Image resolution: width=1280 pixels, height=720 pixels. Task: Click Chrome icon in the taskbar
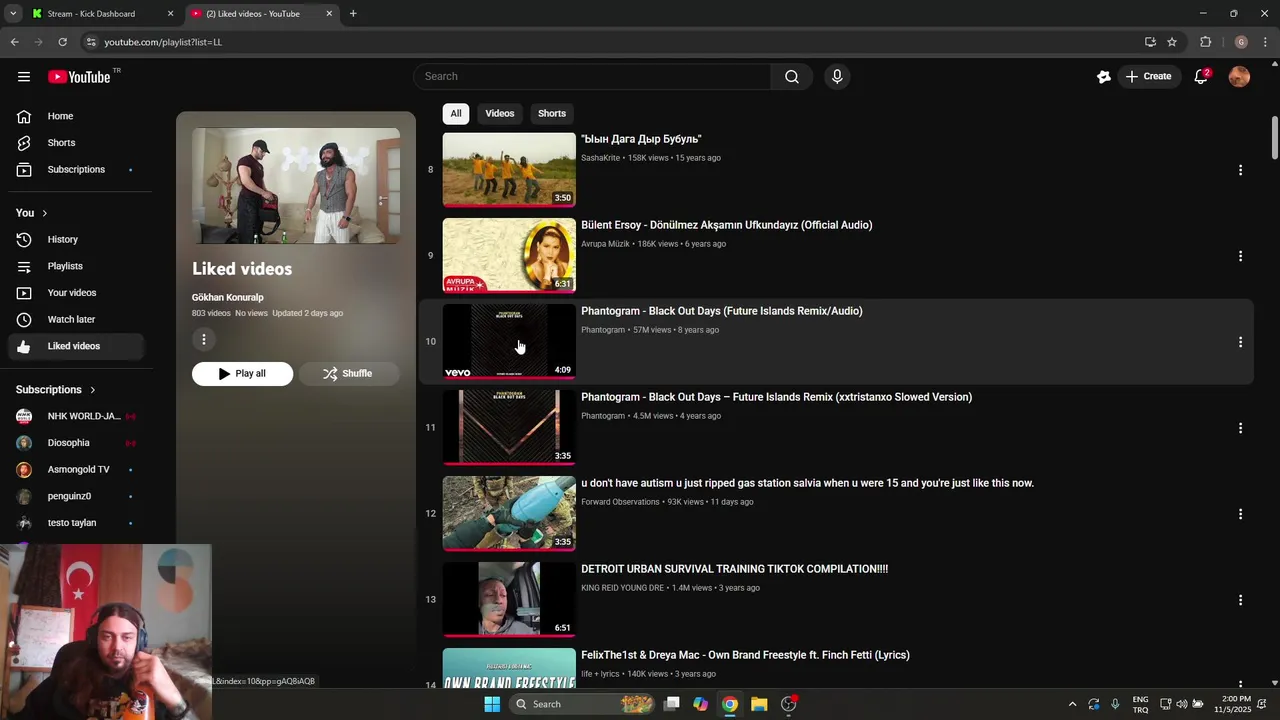click(730, 704)
